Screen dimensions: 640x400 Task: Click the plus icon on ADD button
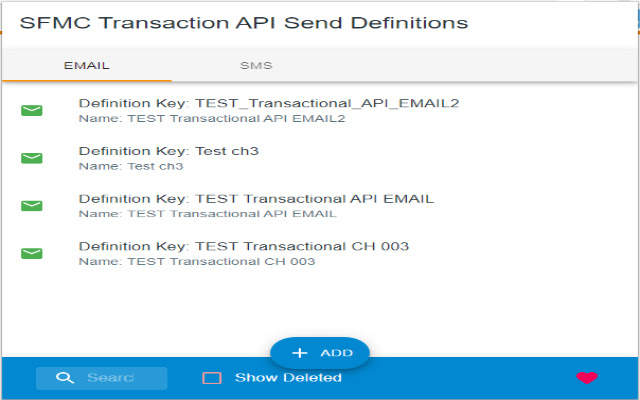click(x=300, y=353)
